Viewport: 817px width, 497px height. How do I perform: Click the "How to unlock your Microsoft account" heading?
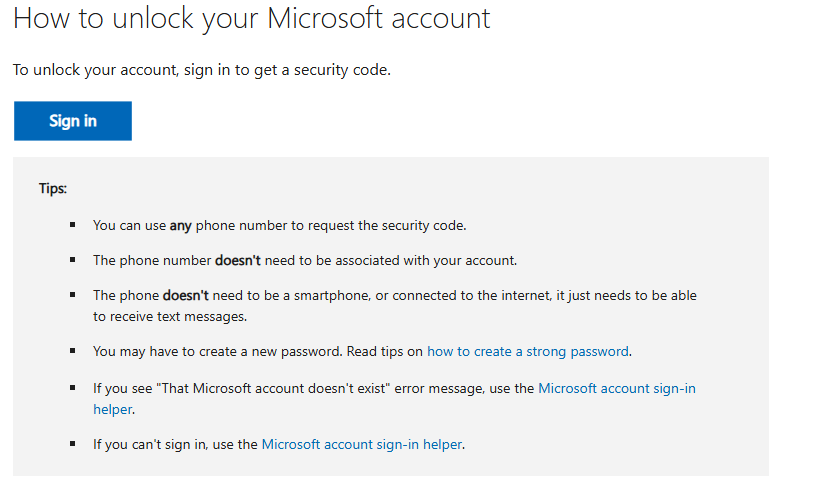[x=251, y=19]
